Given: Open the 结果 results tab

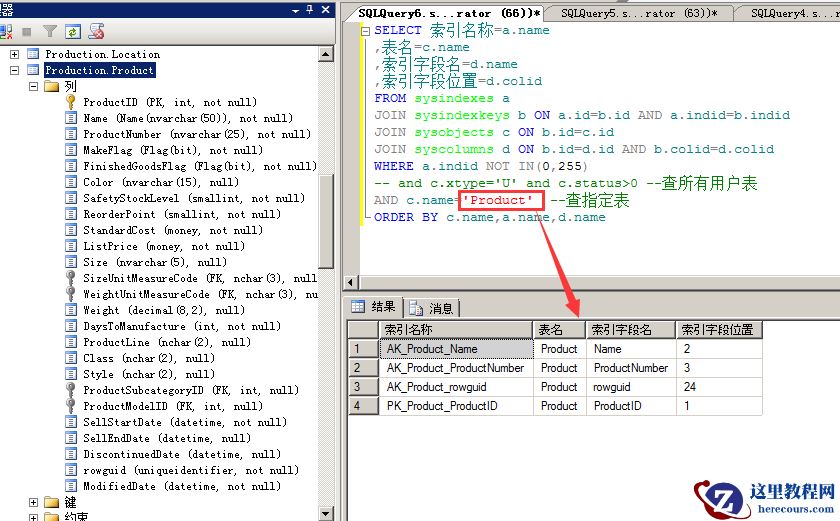Looking at the screenshot, I should (x=374, y=307).
